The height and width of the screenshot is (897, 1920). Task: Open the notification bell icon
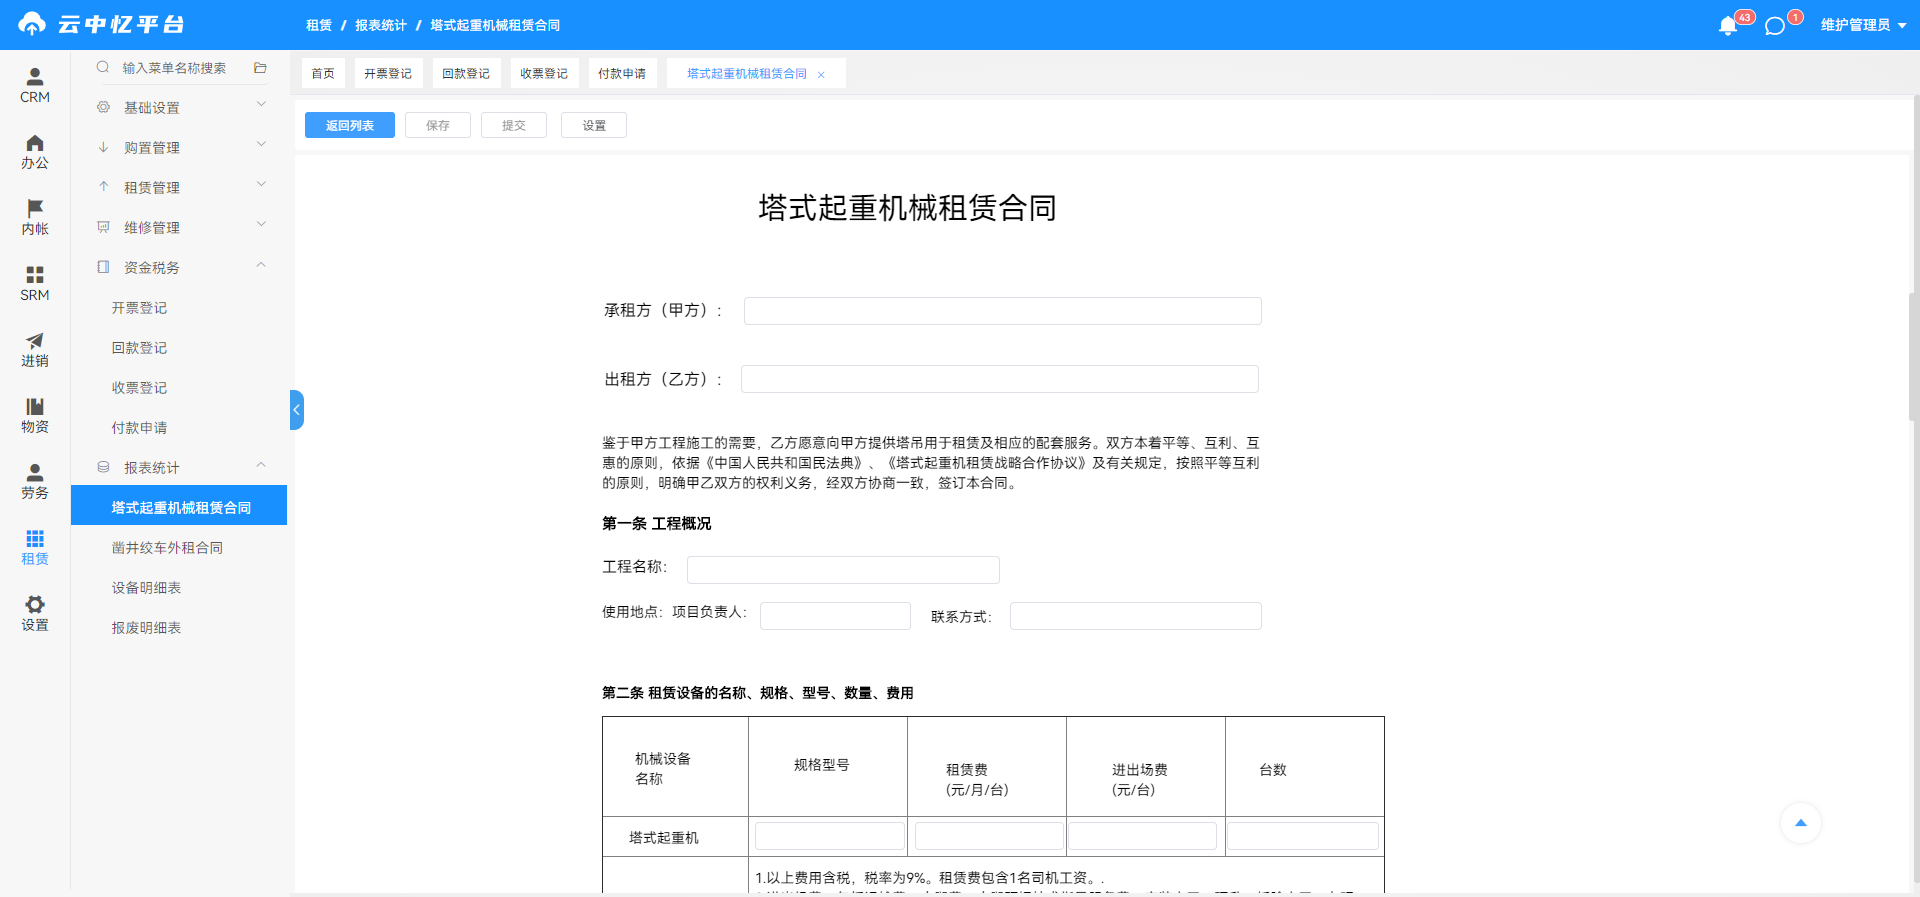coord(1727,26)
